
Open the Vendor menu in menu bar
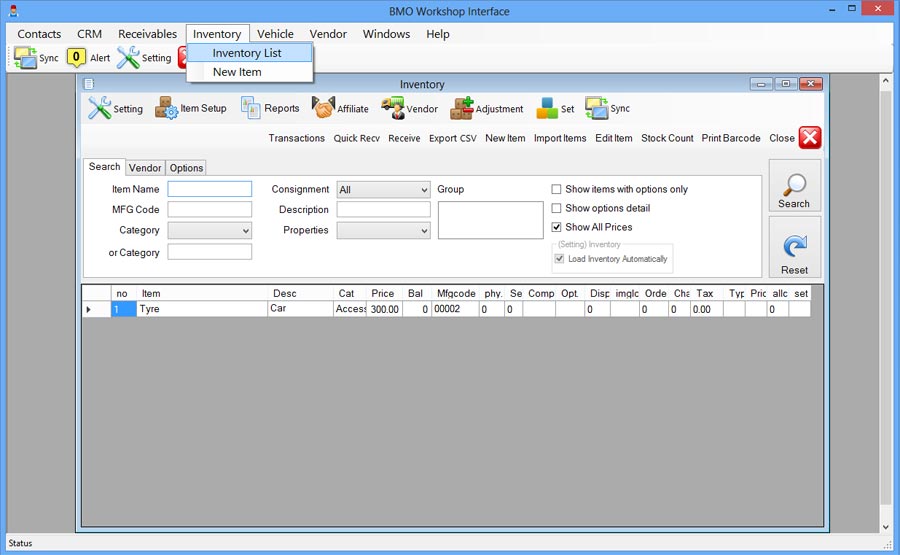point(328,34)
